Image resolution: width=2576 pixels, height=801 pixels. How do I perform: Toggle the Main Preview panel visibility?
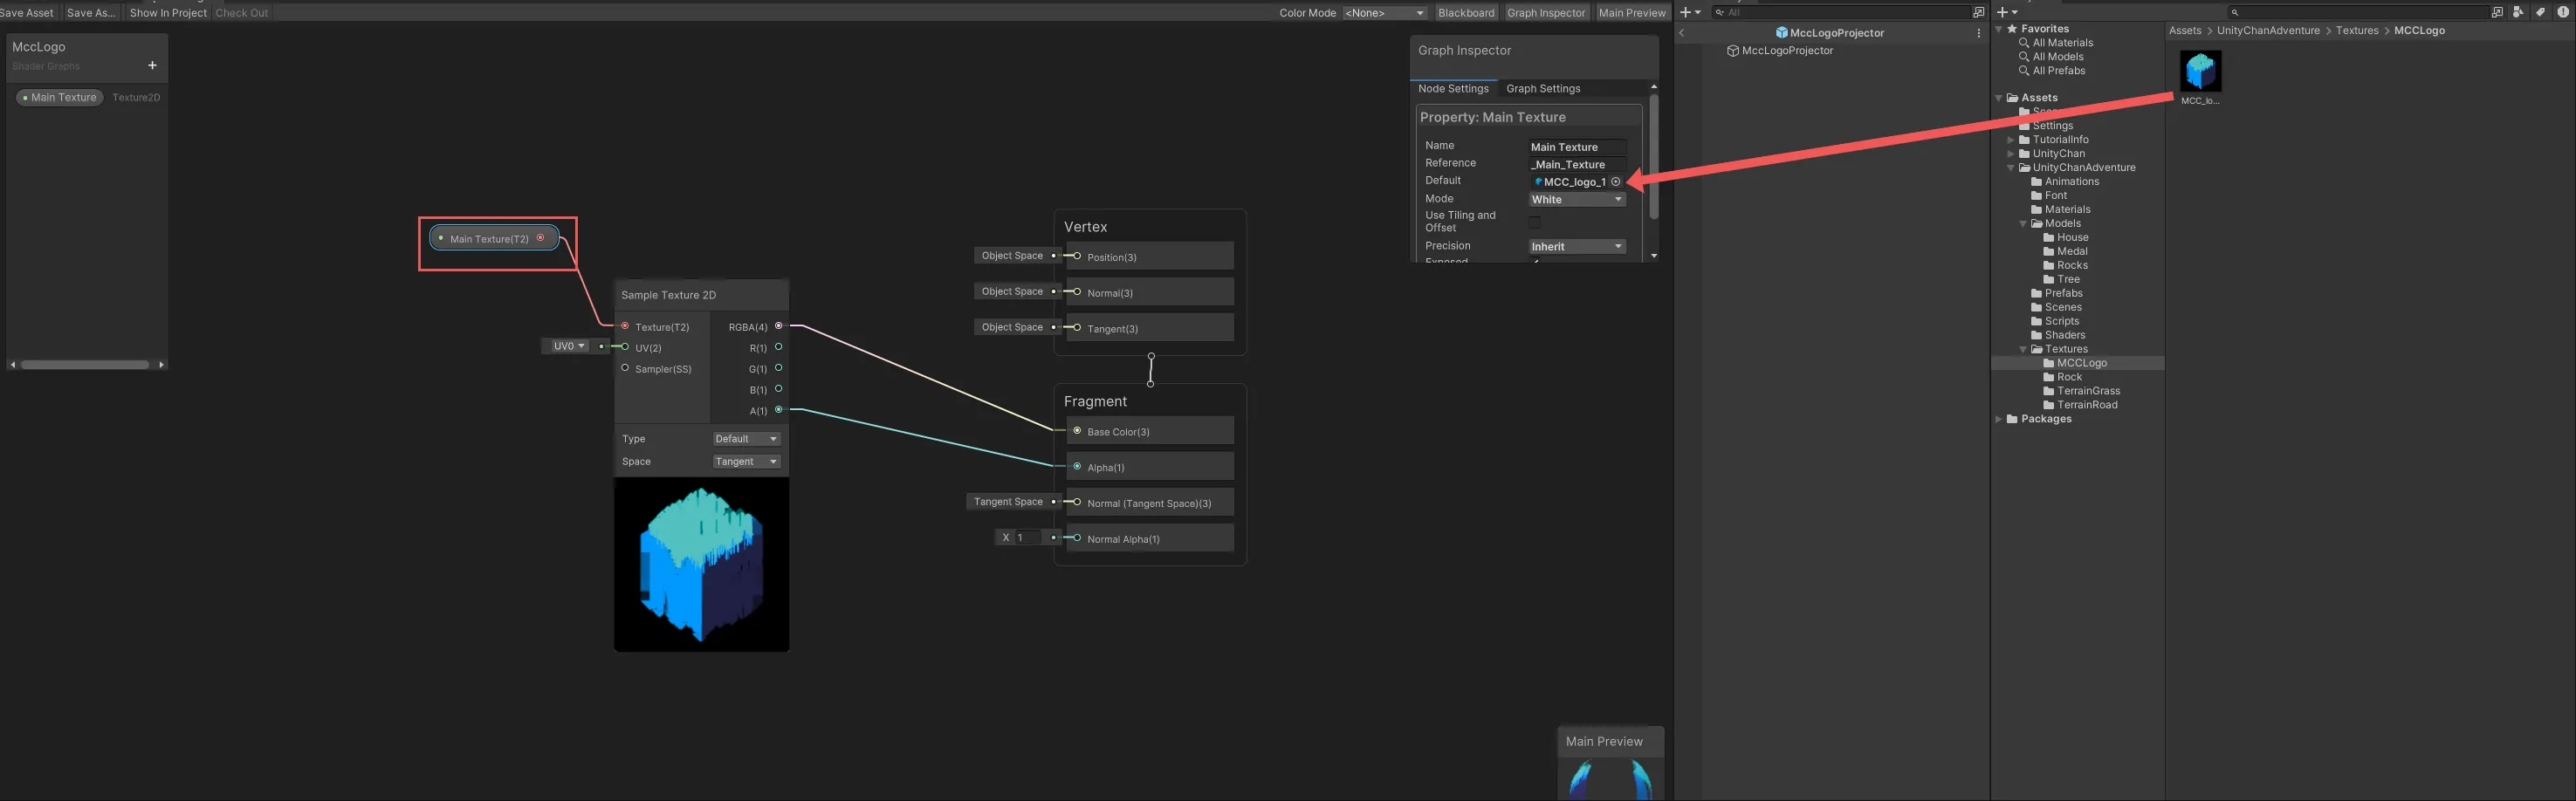pos(1631,13)
